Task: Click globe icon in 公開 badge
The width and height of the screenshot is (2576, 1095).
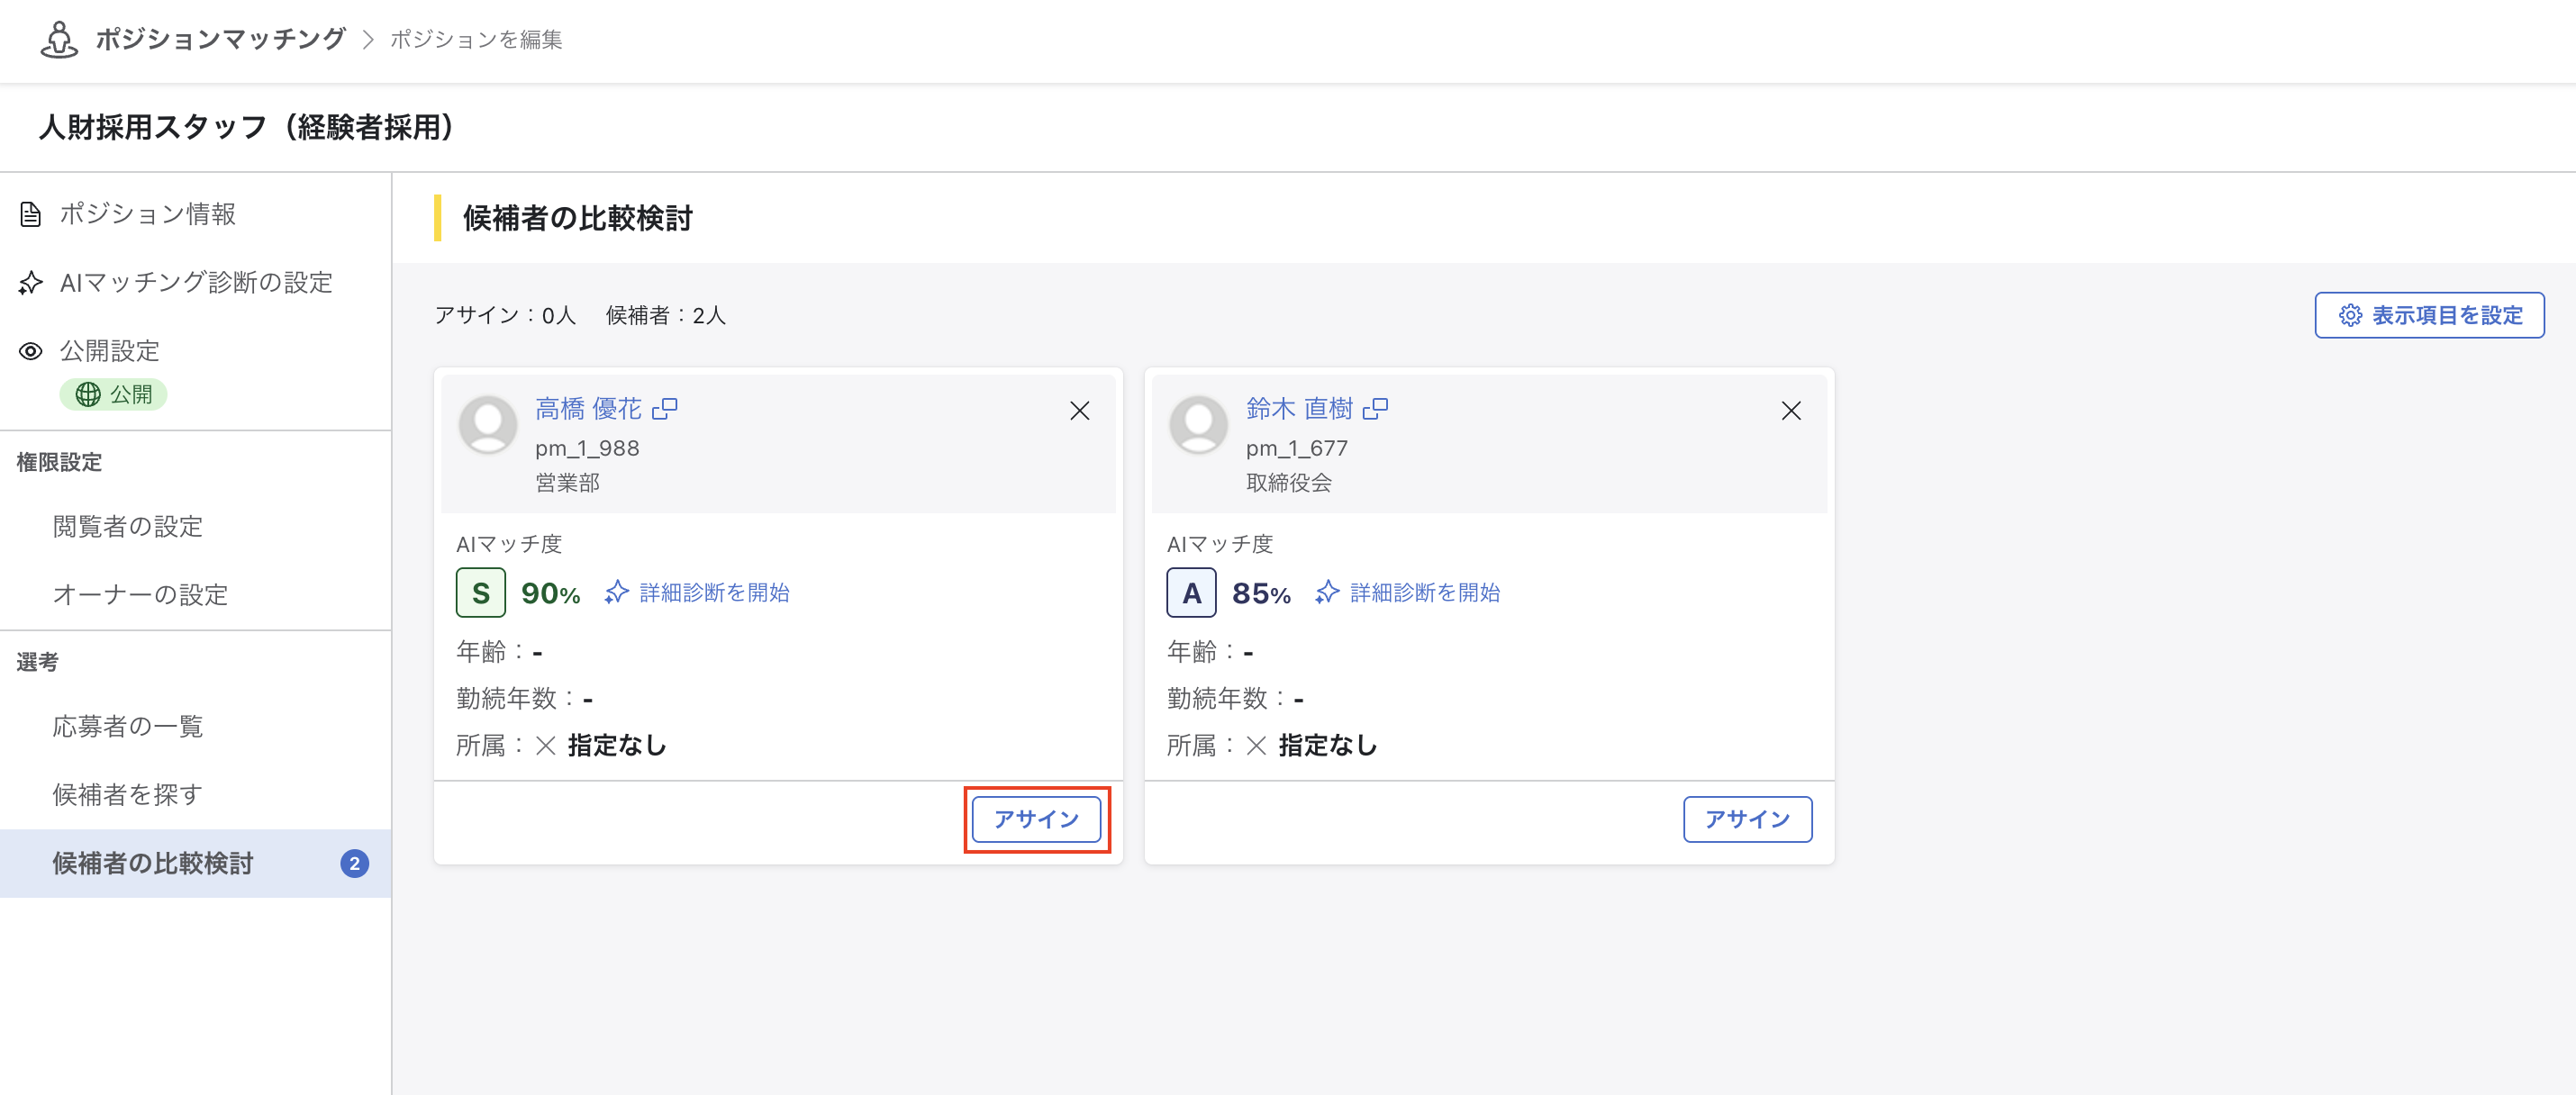Action: [88, 395]
